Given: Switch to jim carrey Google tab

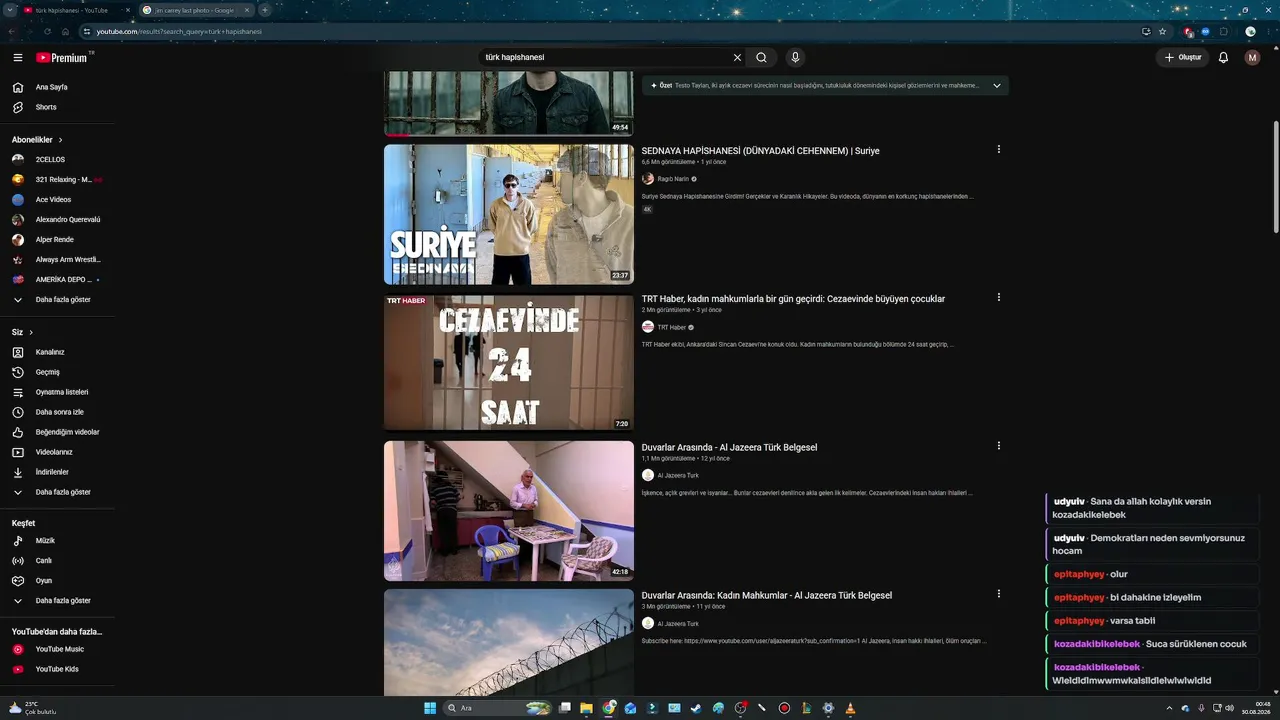Looking at the screenshot, I should coord(195,10).
